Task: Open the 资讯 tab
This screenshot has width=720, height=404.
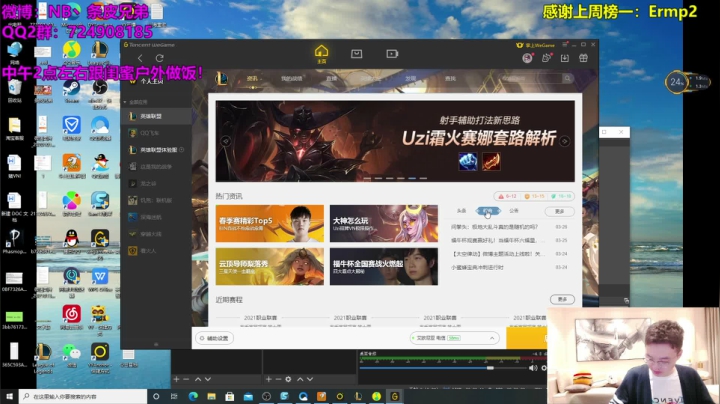Action: [x=252, y=79]
